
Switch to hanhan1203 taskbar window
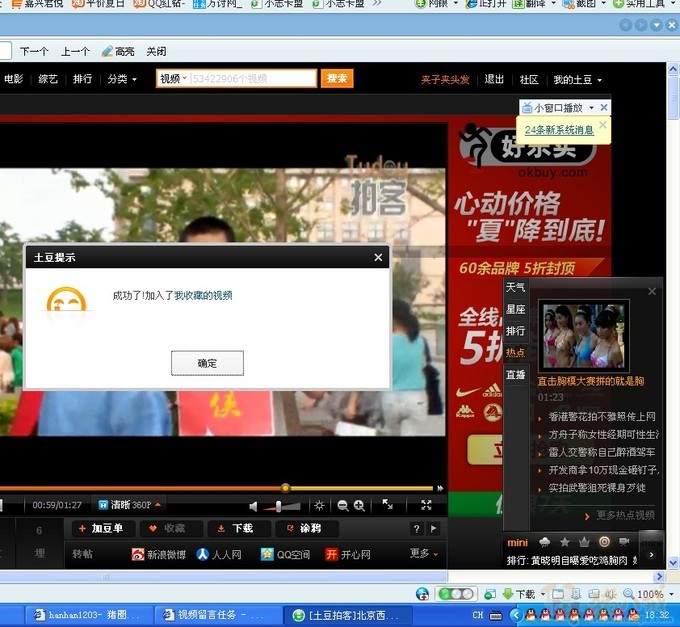tap(89, 615)
